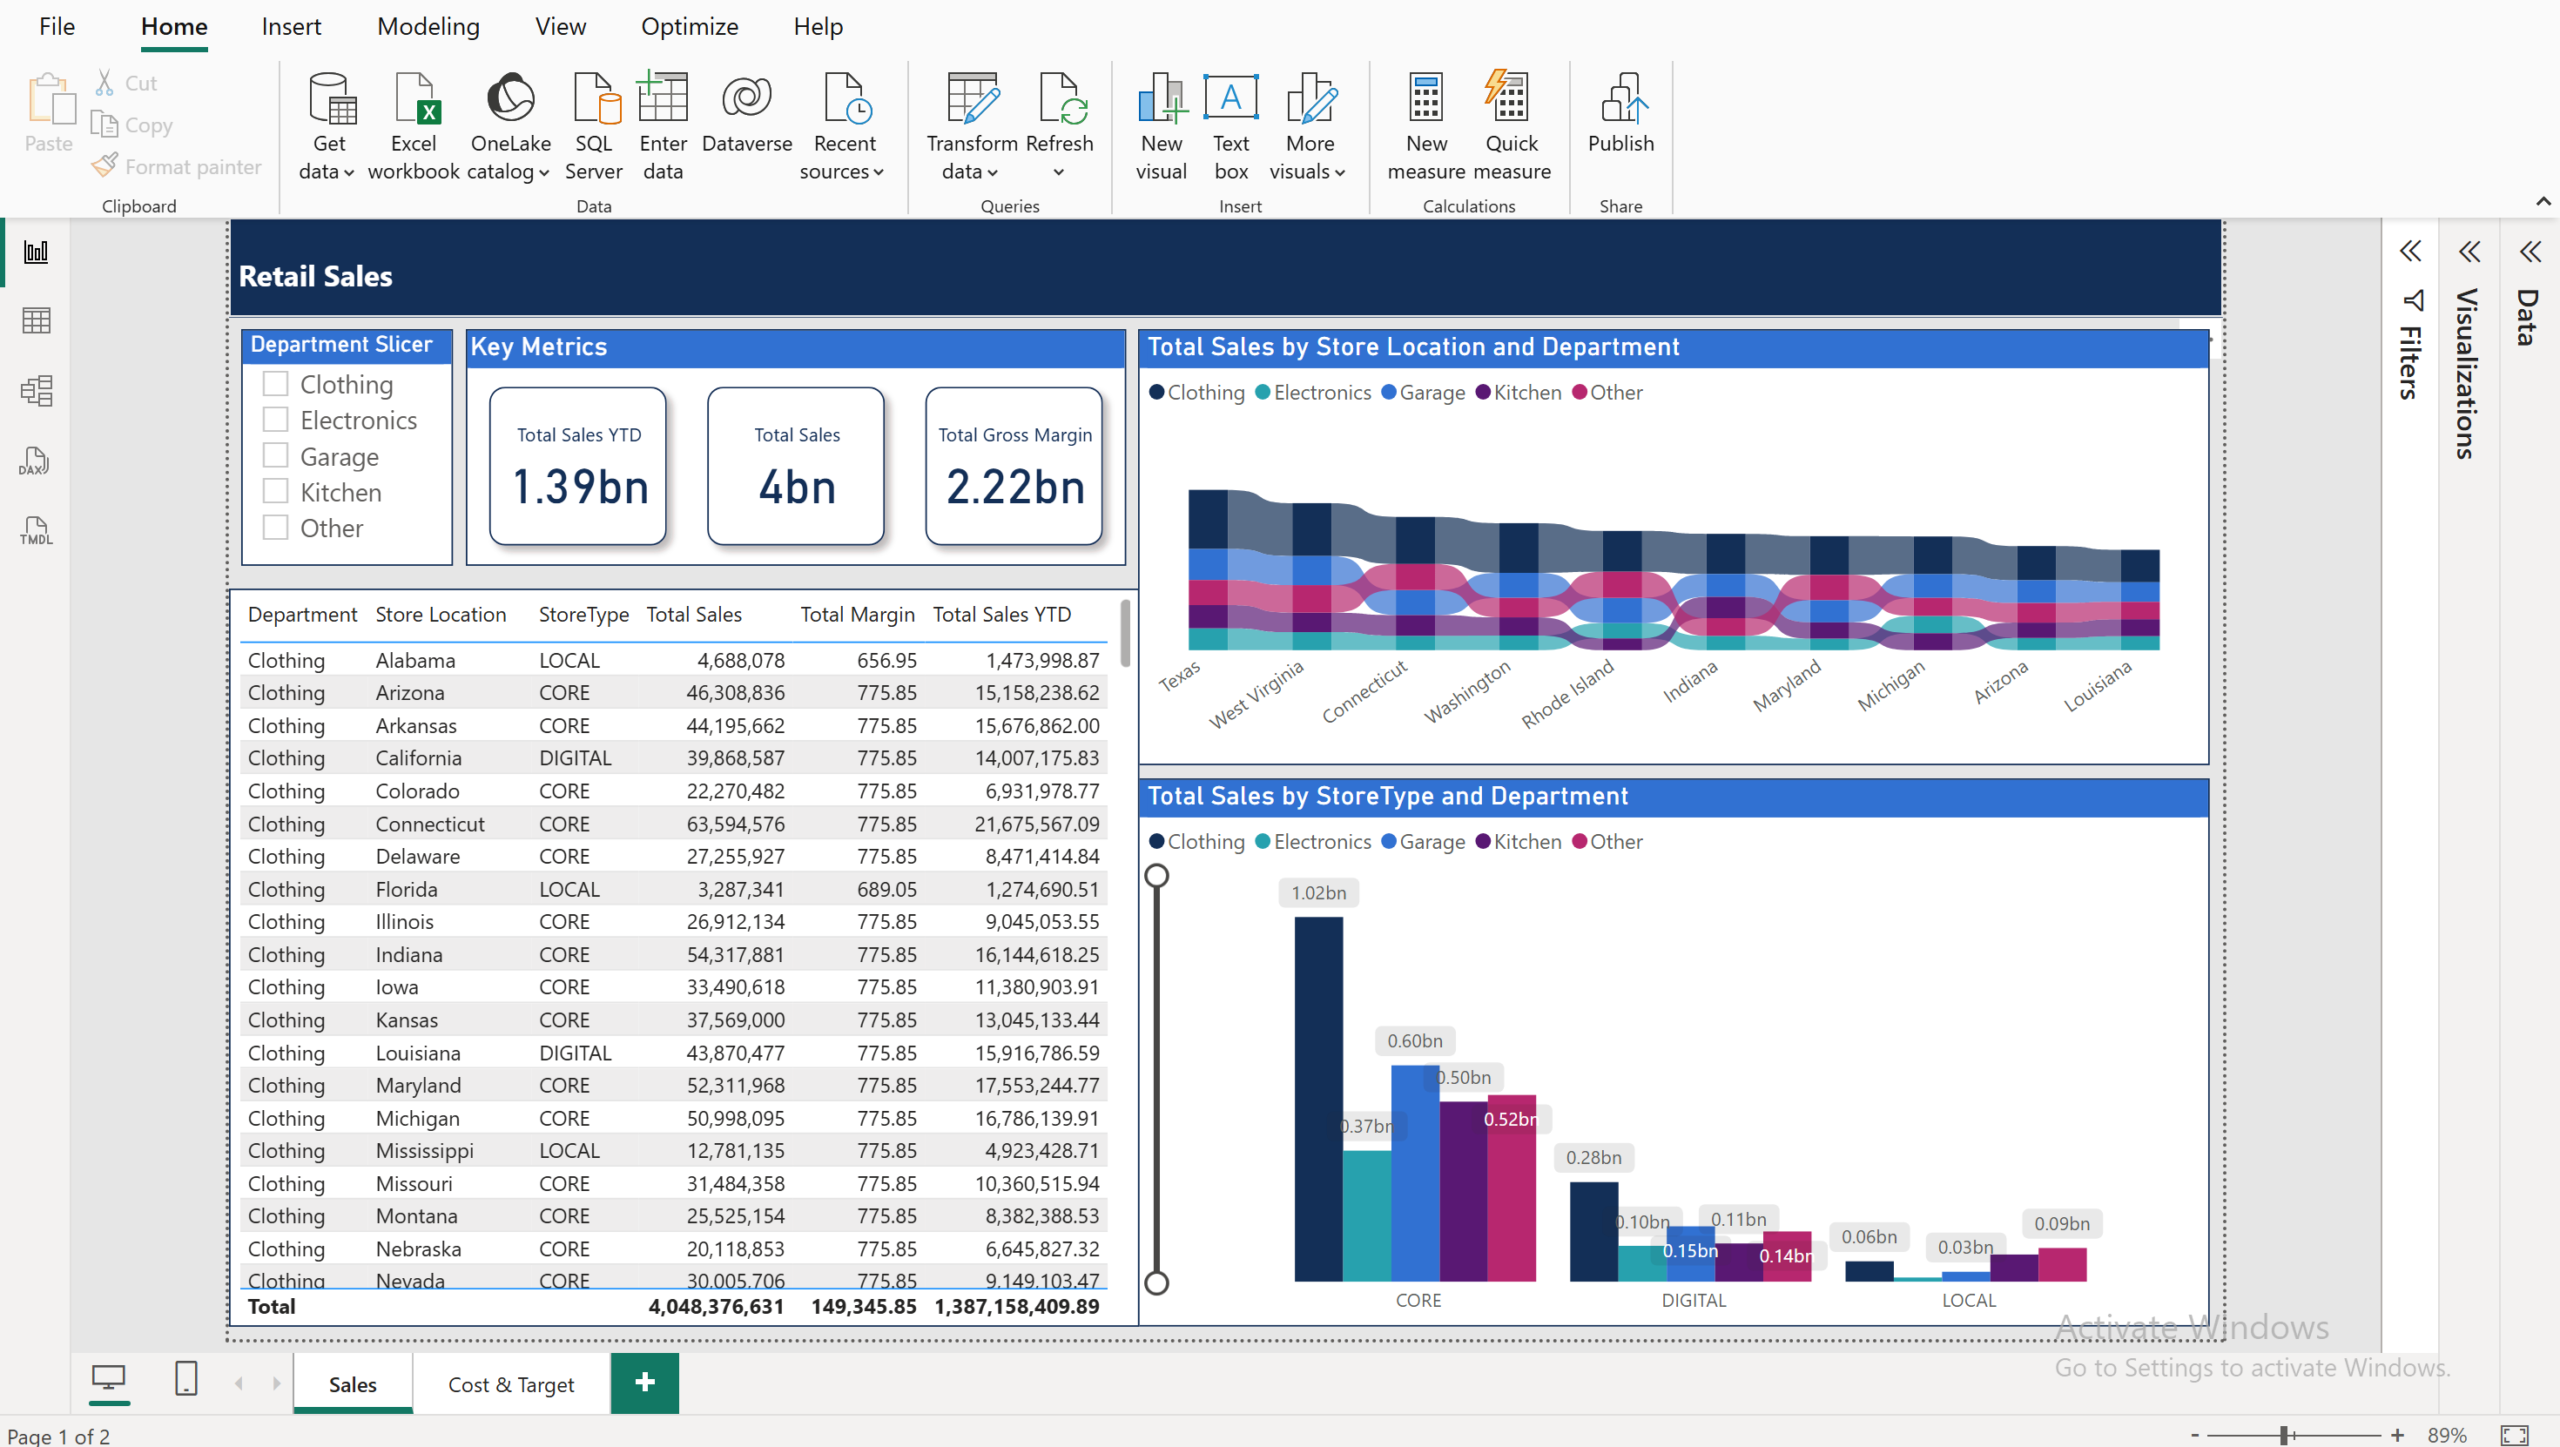Open the Transform data dropdown arrow

tap(992, 173)
